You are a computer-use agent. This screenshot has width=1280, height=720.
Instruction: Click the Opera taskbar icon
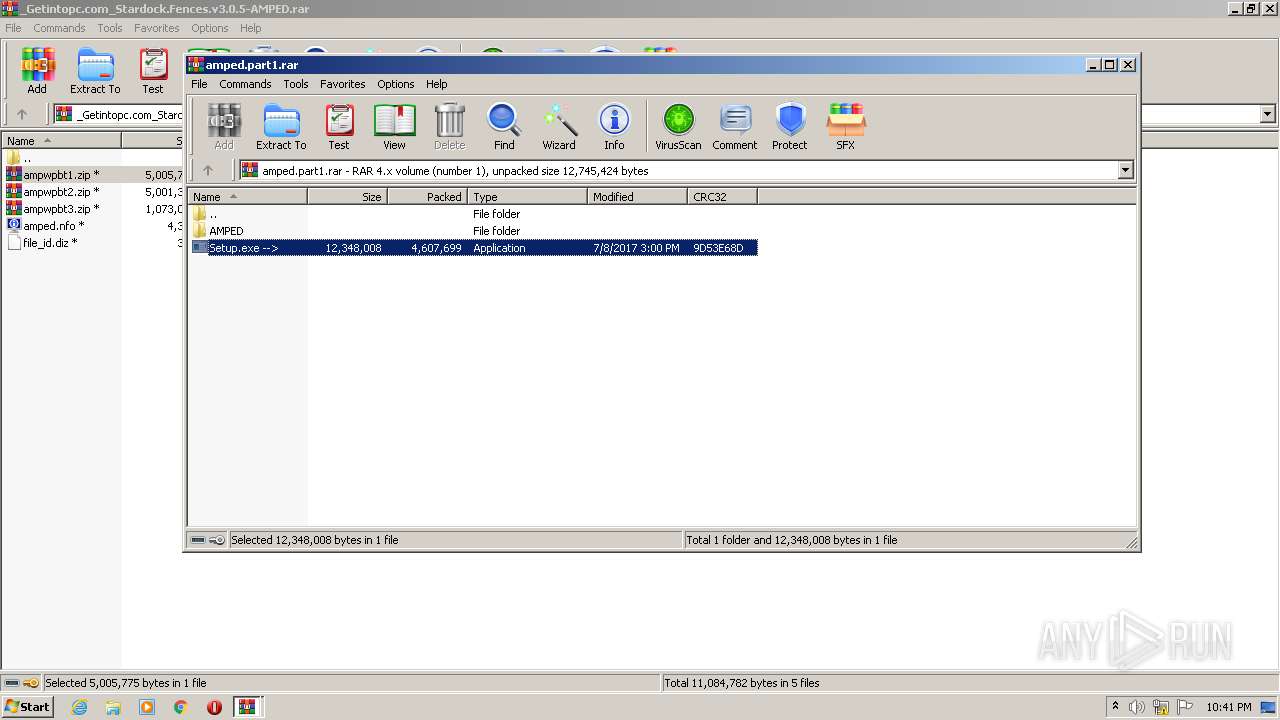[x=214, y=707]
